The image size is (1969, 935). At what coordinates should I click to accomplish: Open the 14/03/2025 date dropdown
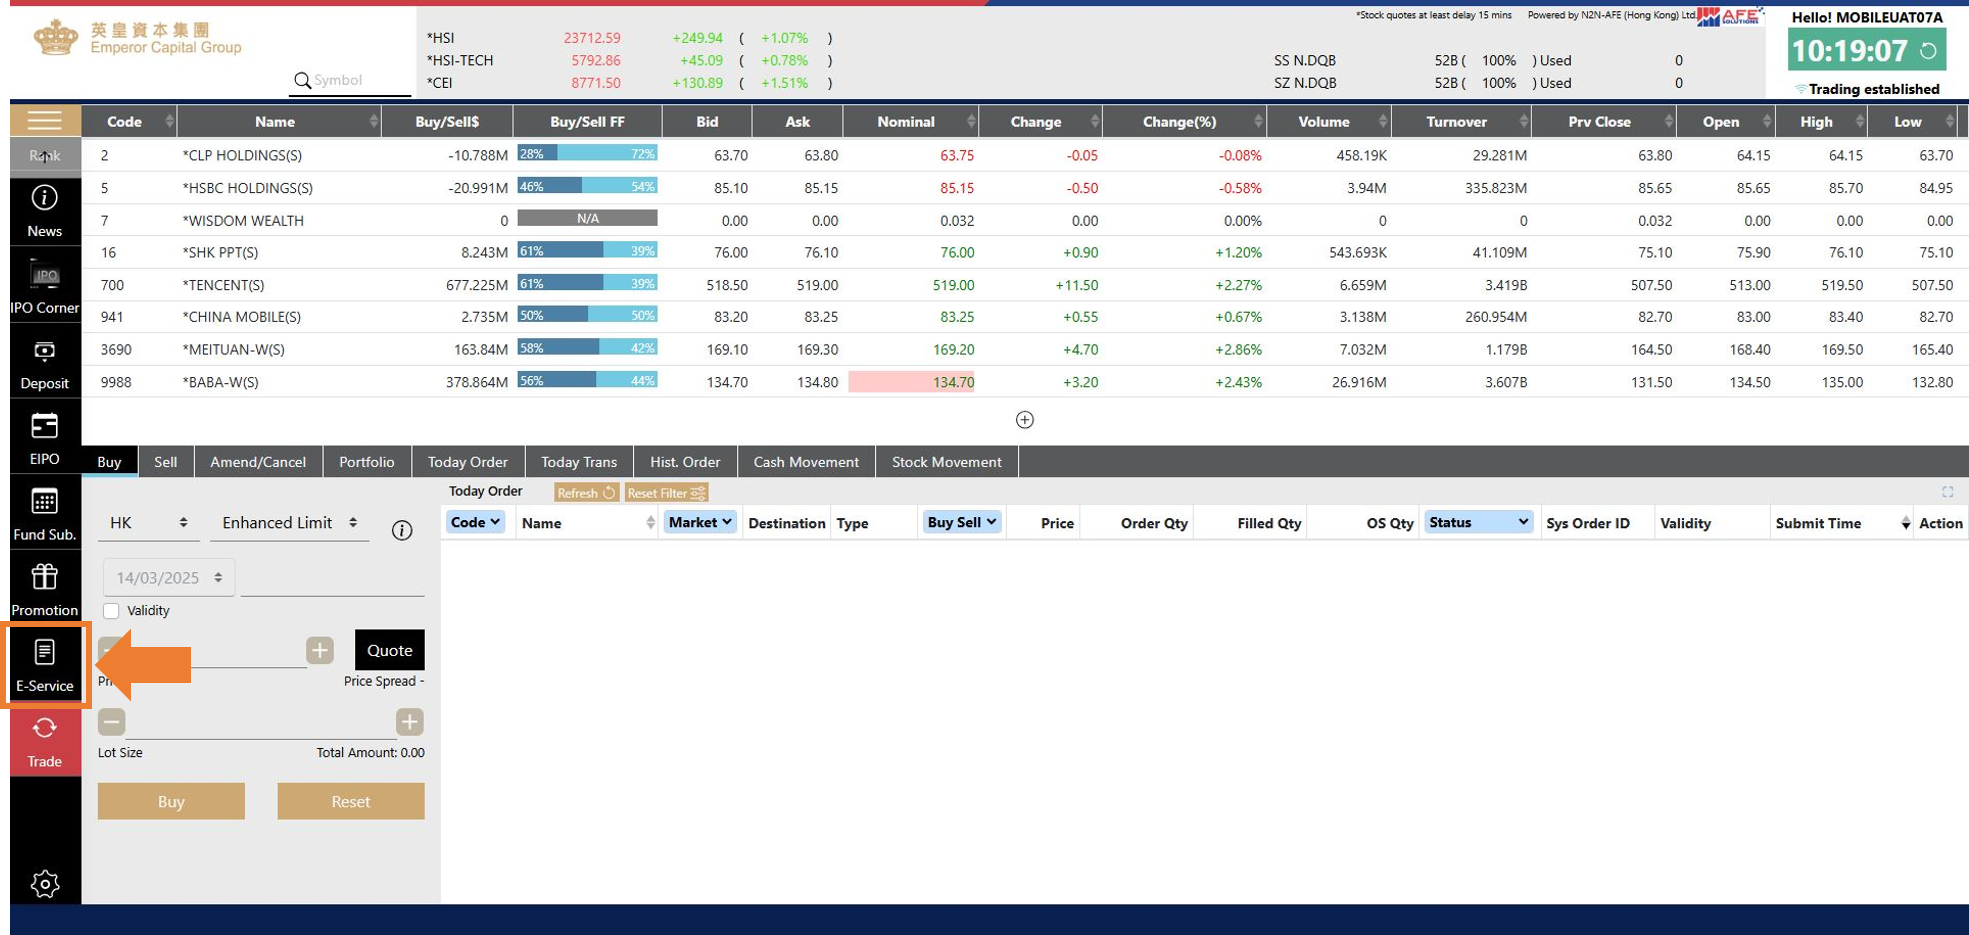(169, 578)
